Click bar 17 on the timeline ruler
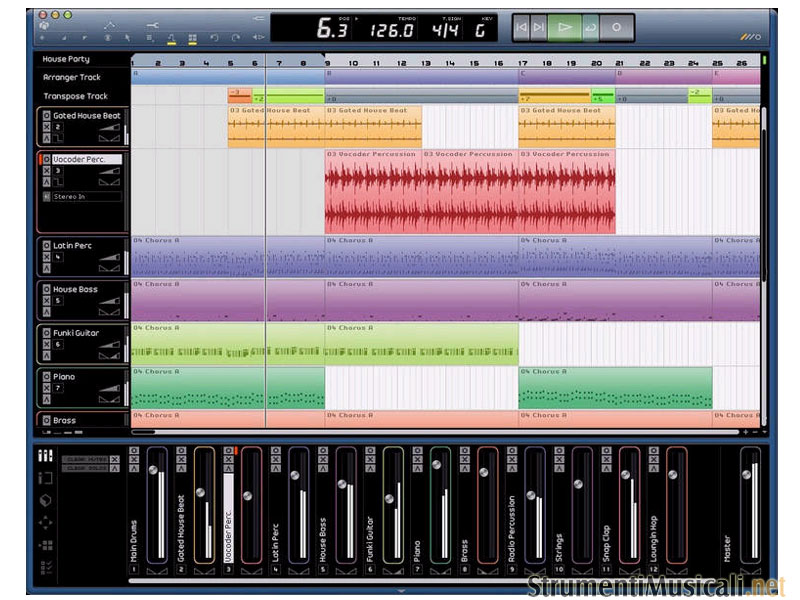Screen dimensions: 800x600 pos(524,63)
